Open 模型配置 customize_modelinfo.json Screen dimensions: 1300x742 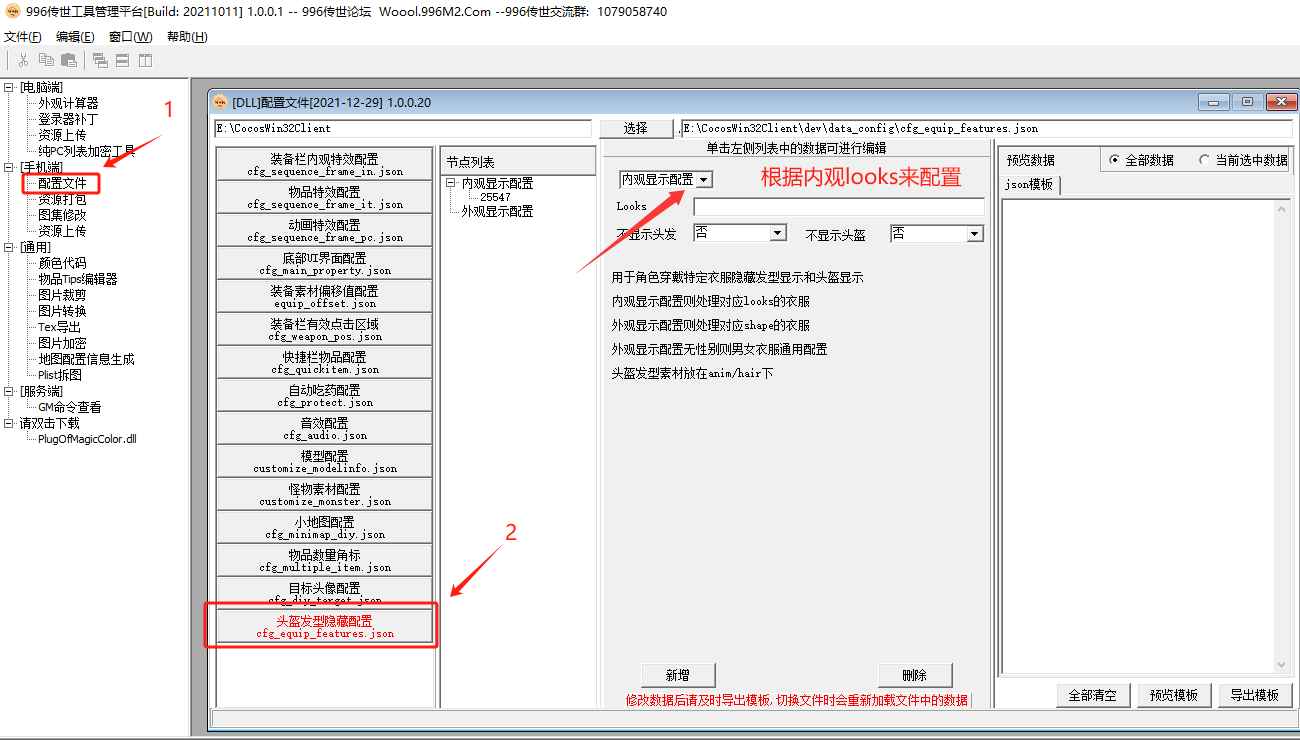tap(325, 462)
